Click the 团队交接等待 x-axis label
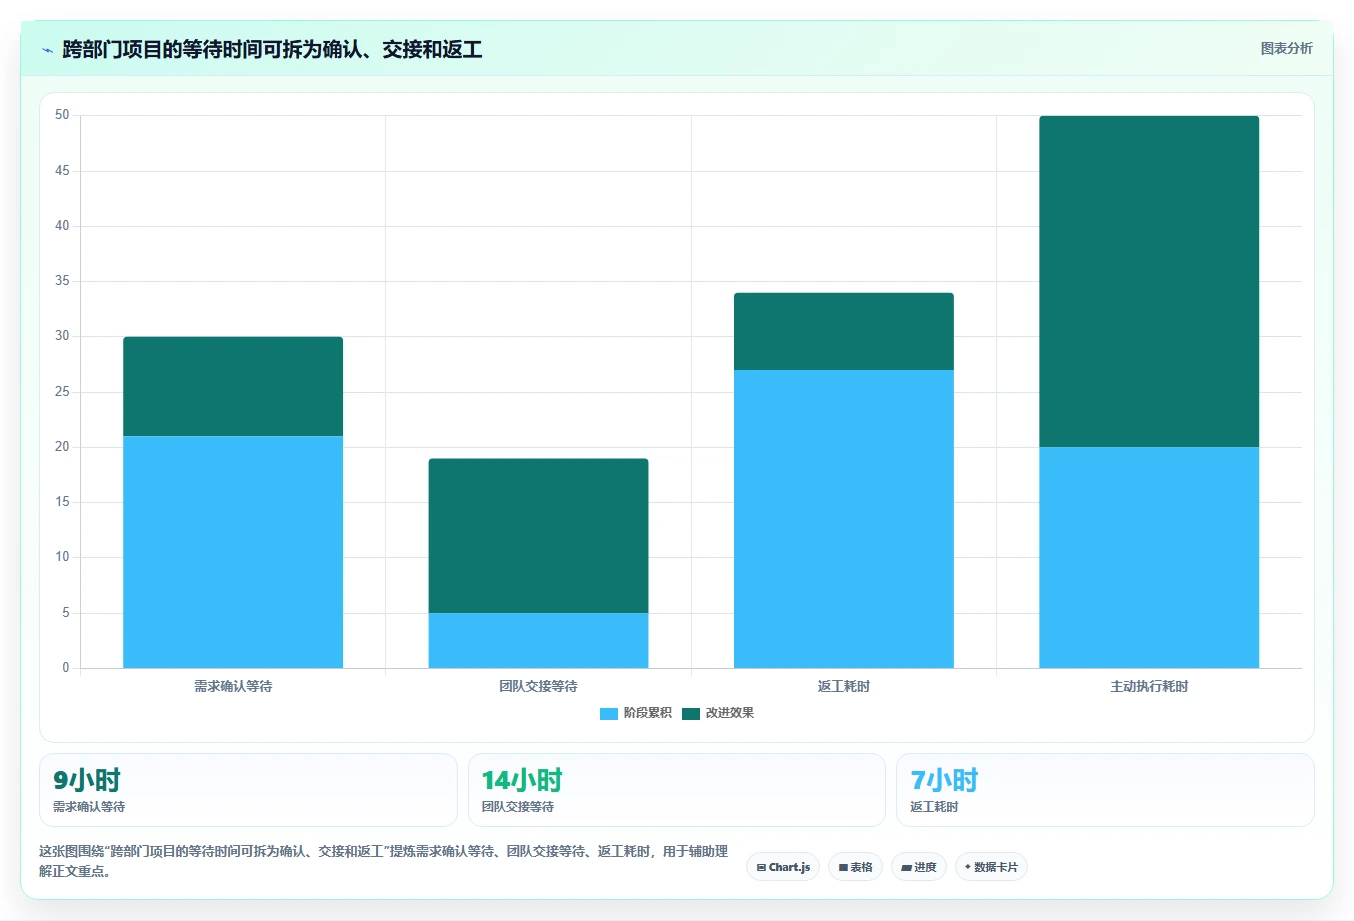This screenshot has width=1354, height=921. pos(538,686)
